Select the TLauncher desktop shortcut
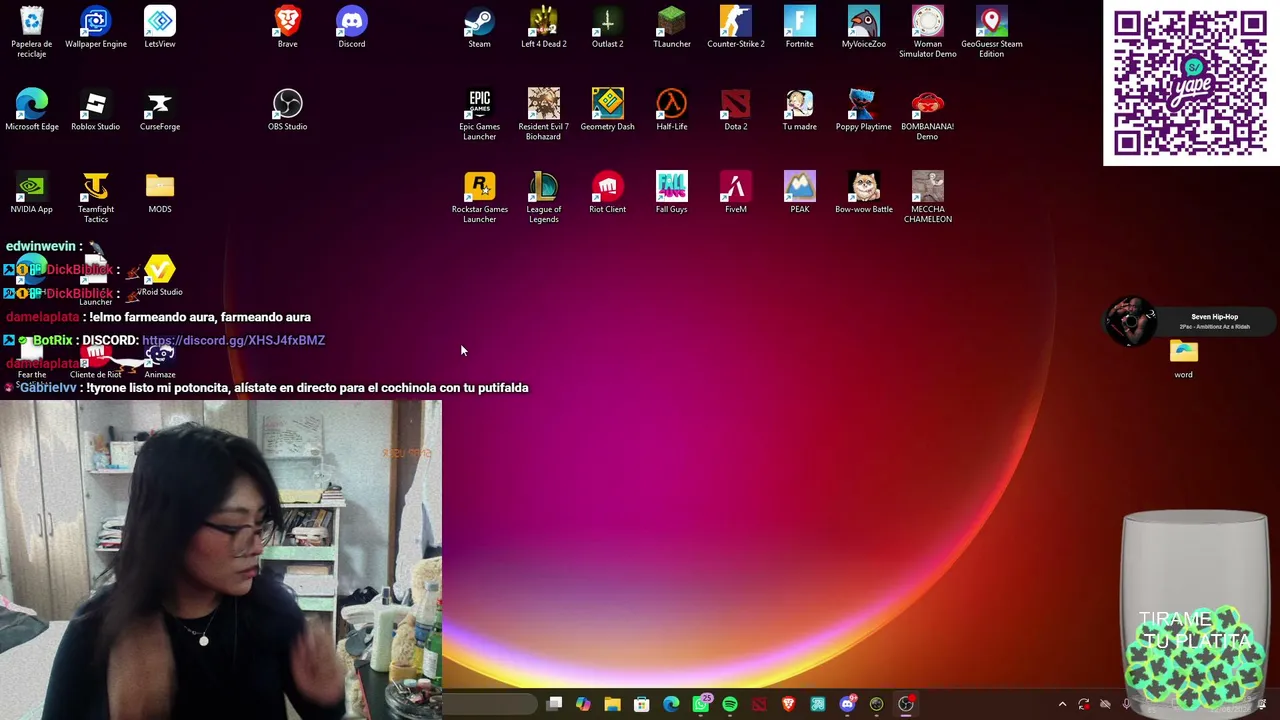Image resolution: width=1280 pixels, height=720 pixels. [672, 27]
